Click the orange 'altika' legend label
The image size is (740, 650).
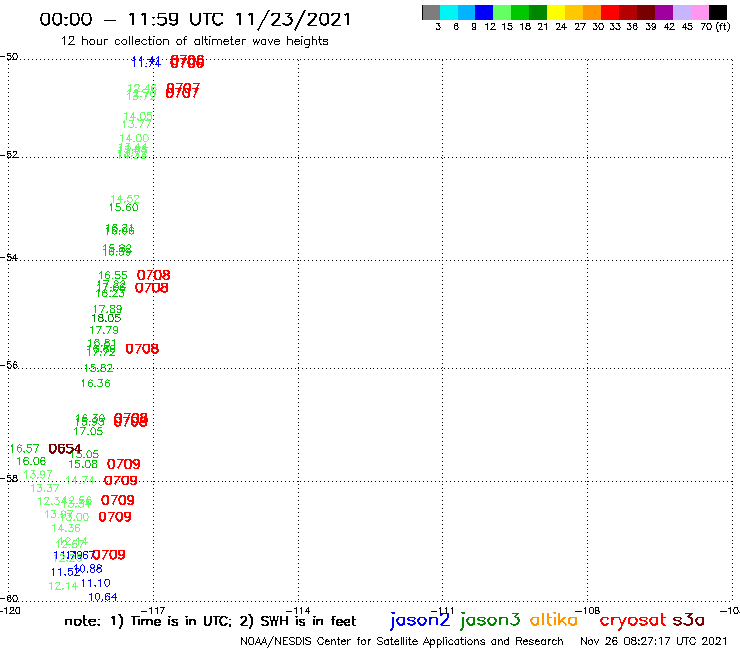click(x=554, y=619)
